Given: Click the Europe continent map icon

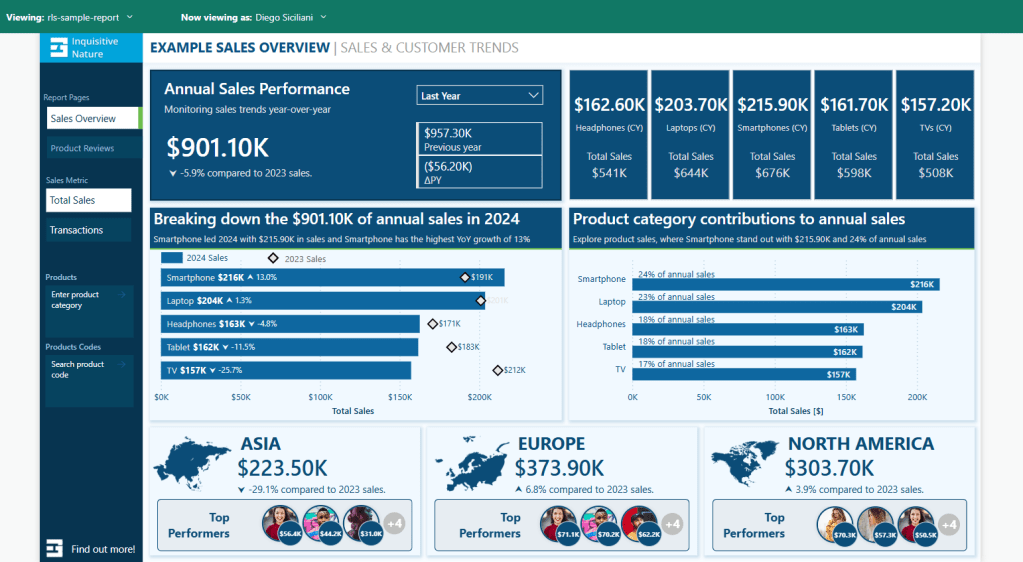Looking at the screenshot, I should (x=470, y=464).
